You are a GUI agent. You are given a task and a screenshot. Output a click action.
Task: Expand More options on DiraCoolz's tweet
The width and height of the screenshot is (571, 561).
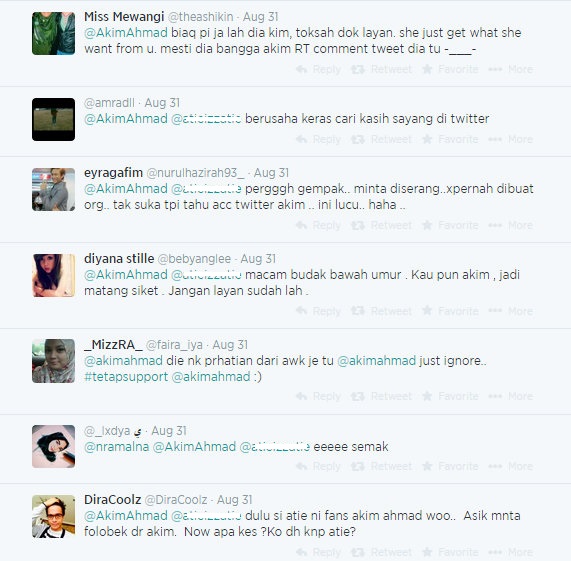coord(511,552)
